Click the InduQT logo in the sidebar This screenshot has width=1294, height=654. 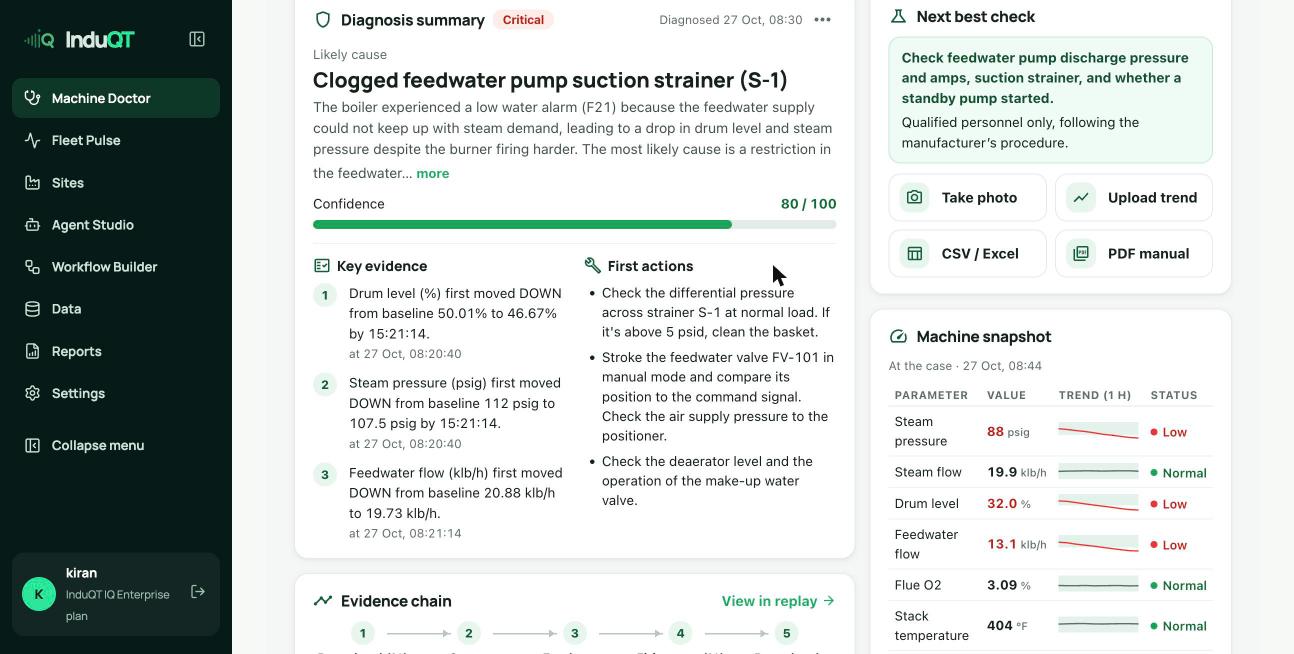click(79, 40)
